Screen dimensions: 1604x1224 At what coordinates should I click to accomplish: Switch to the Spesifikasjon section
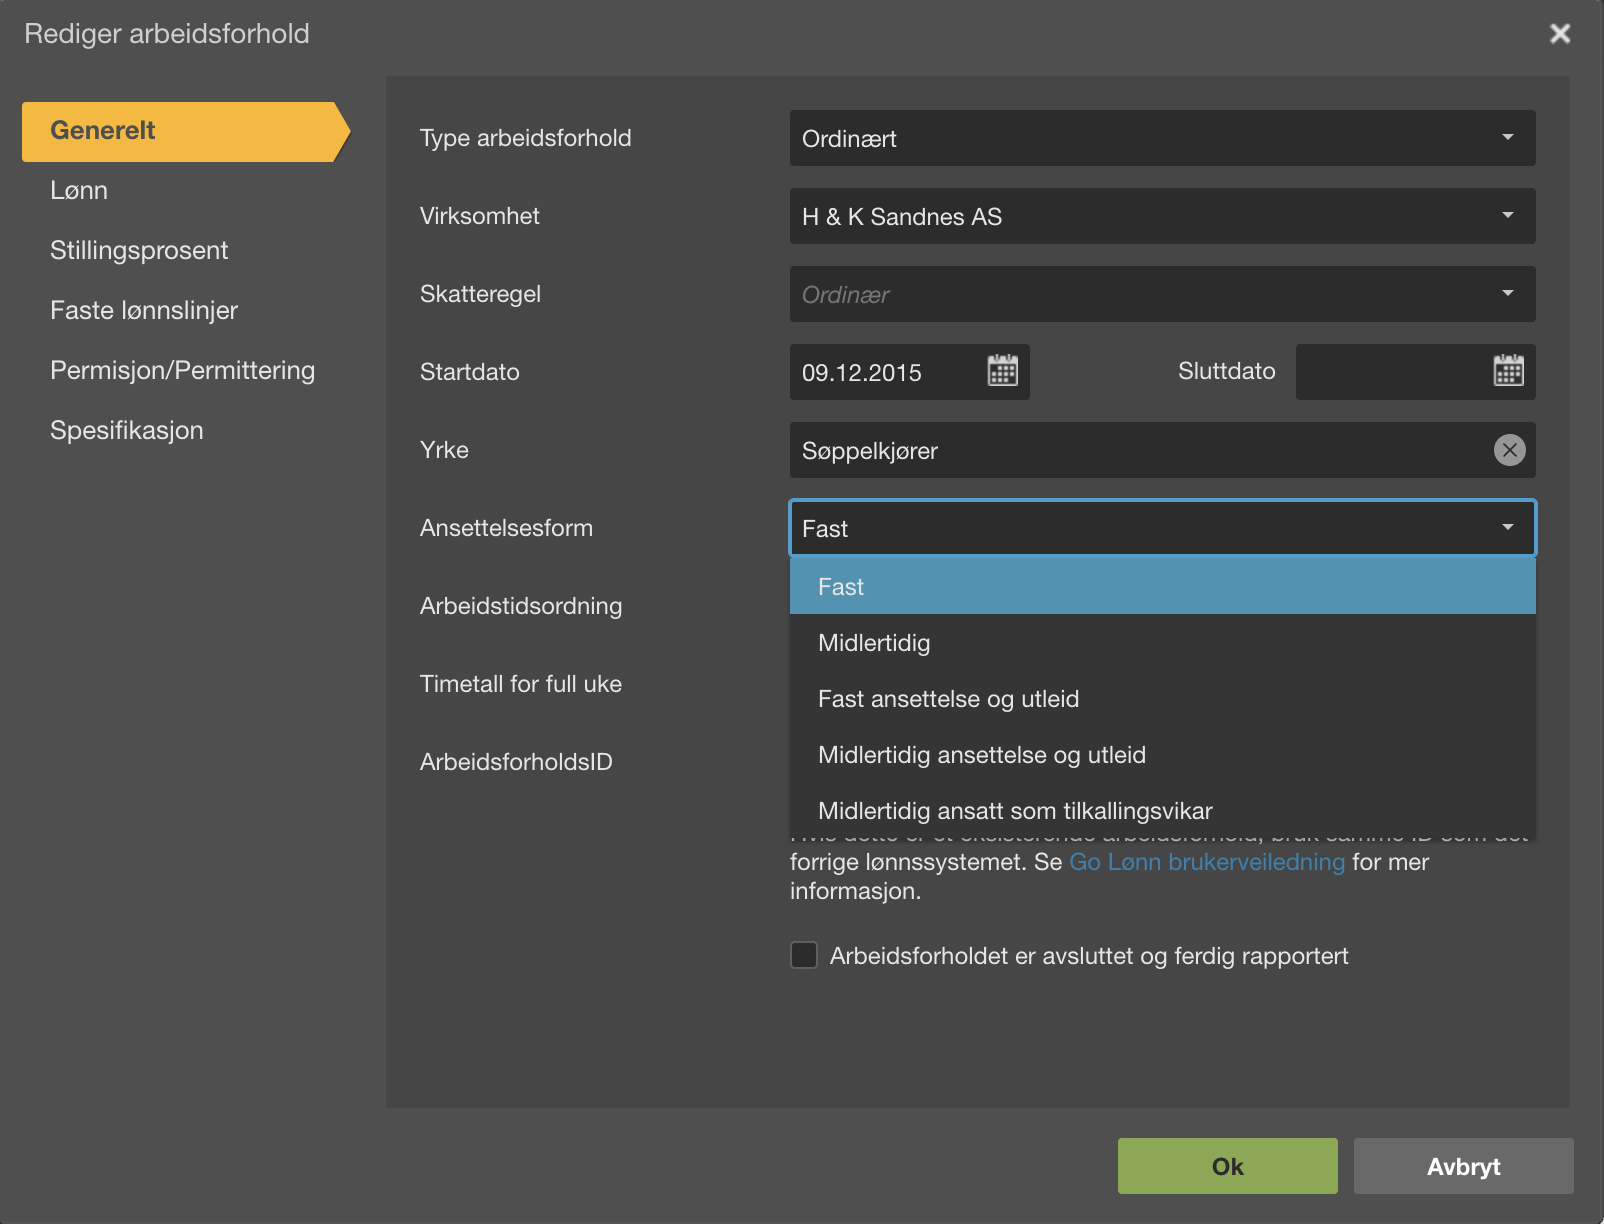(x=127, y=430)
